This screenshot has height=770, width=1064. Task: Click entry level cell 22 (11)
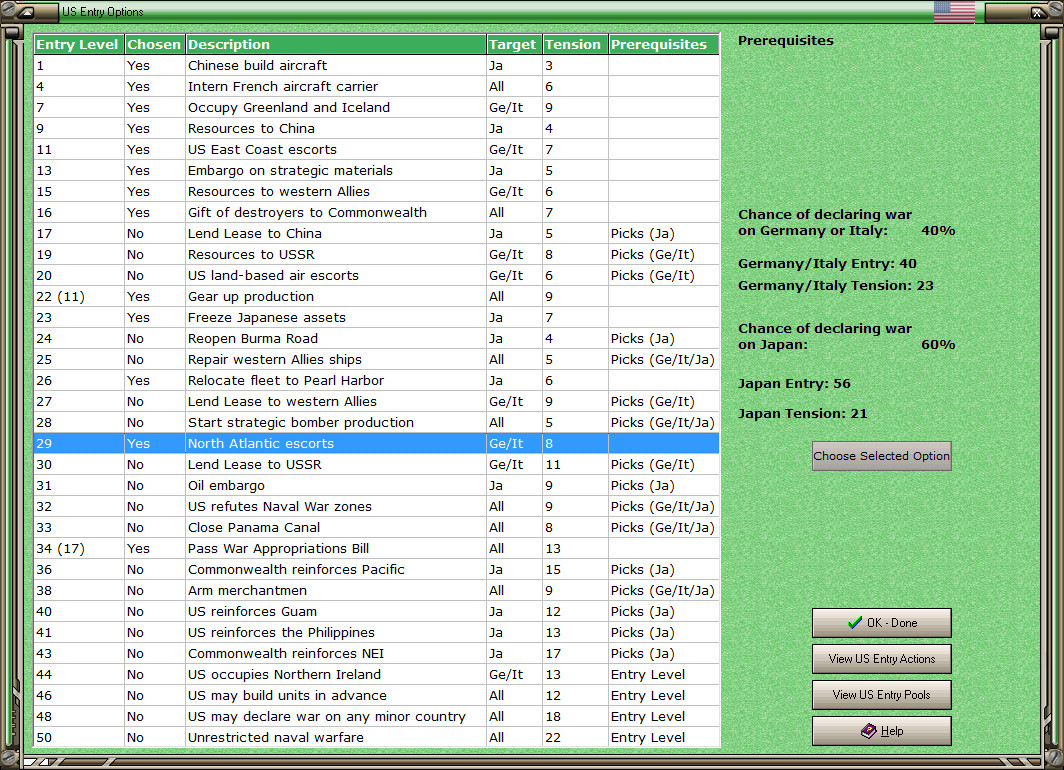coord(79,296)
